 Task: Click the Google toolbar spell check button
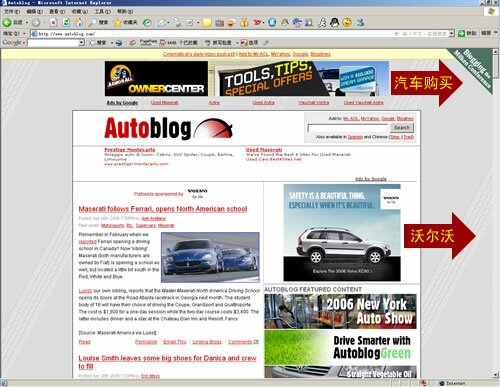[218, 43]
